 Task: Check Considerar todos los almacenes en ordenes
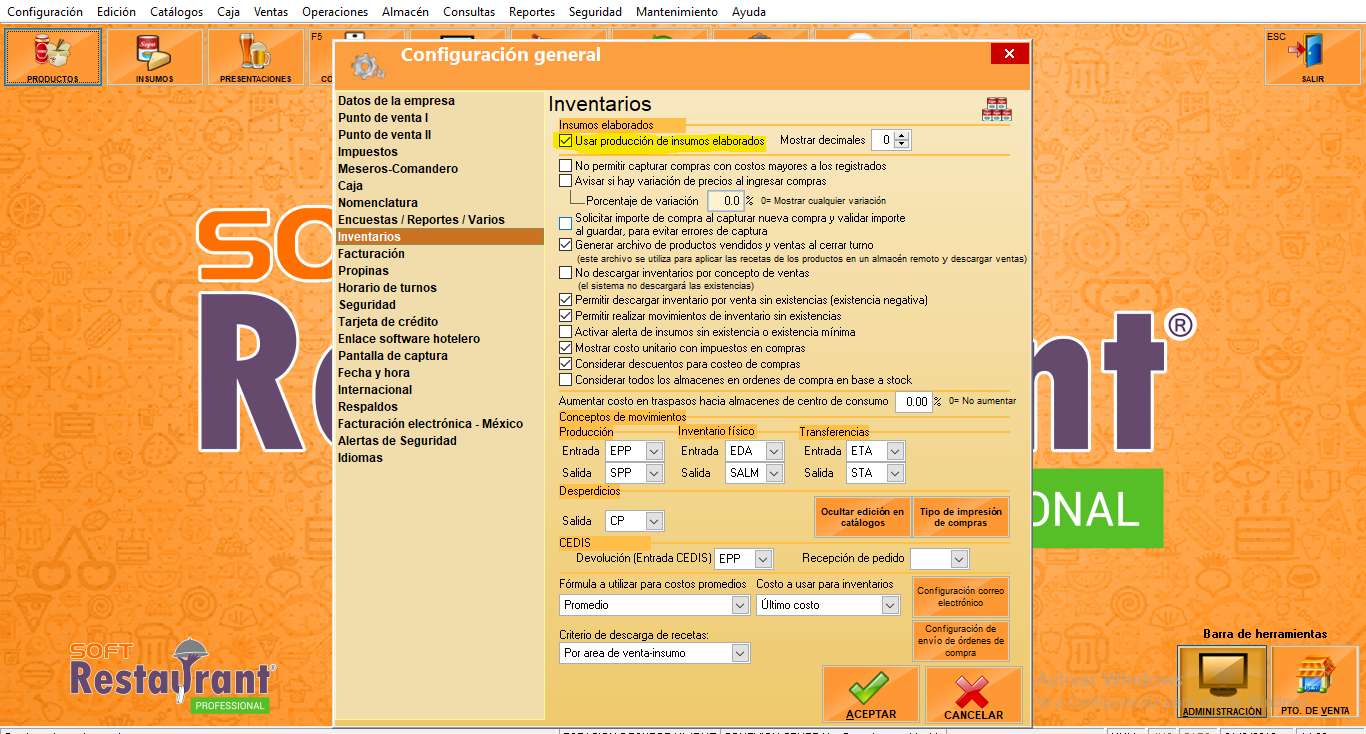point(566,380)
